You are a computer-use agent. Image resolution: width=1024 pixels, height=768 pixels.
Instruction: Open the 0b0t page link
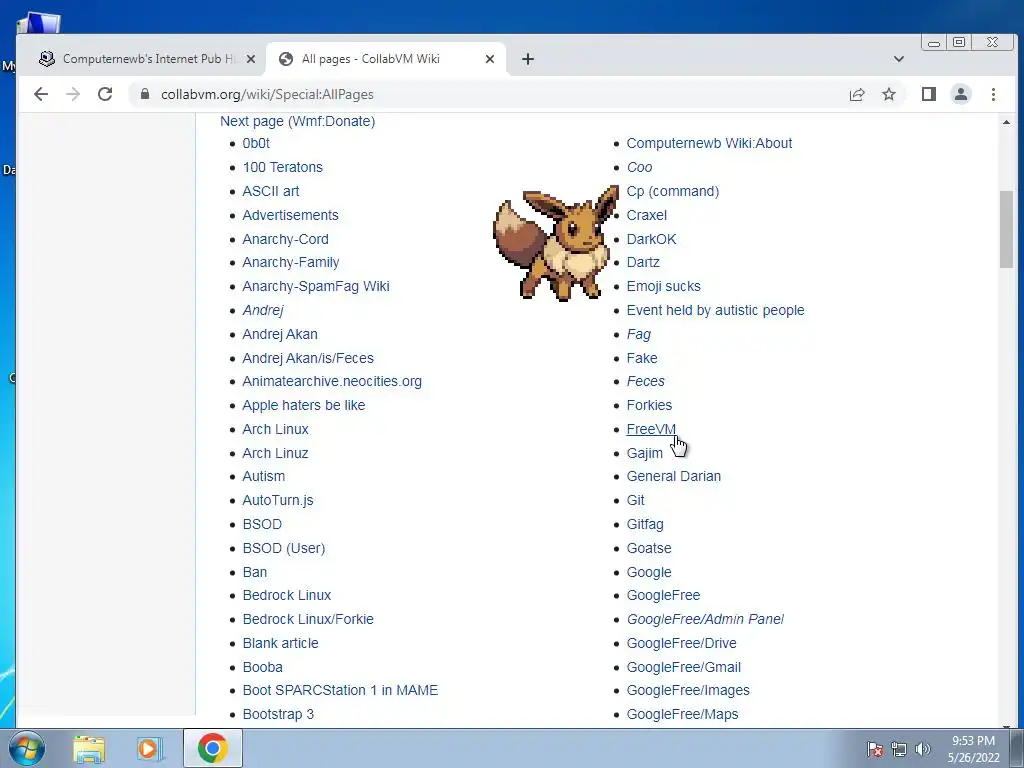tap(256, 143)
